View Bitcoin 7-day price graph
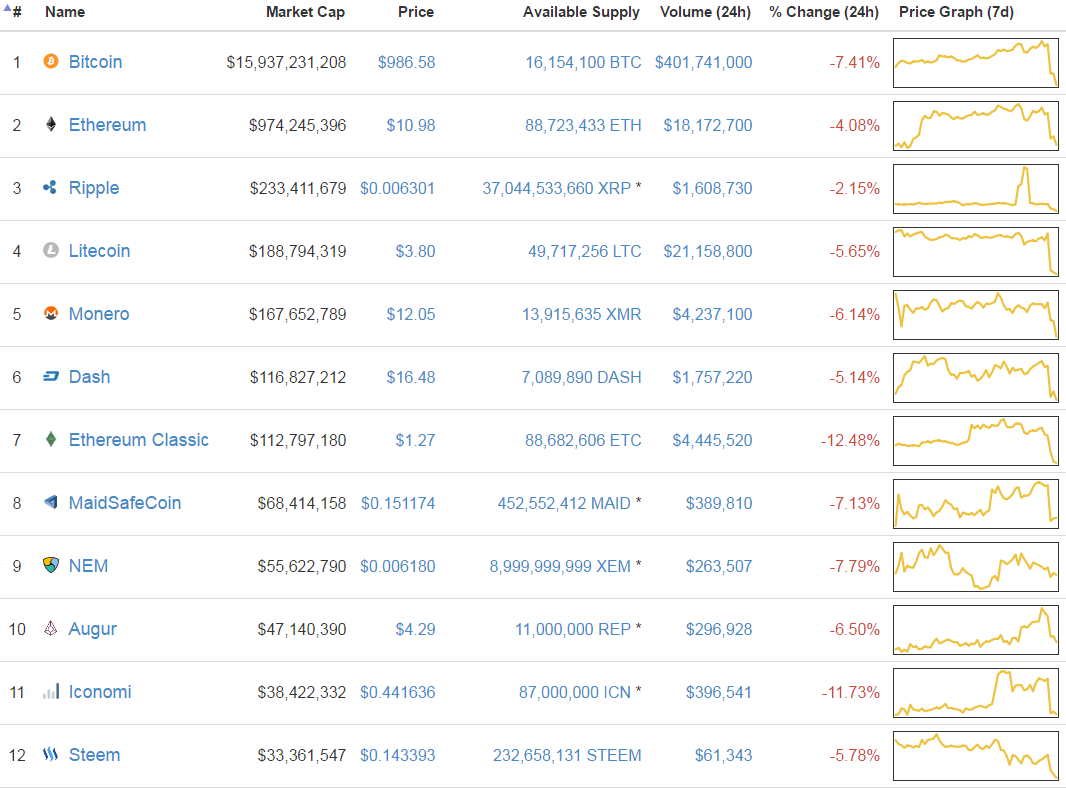Viewport: 1066px width, 789px height. pos(976,63)
